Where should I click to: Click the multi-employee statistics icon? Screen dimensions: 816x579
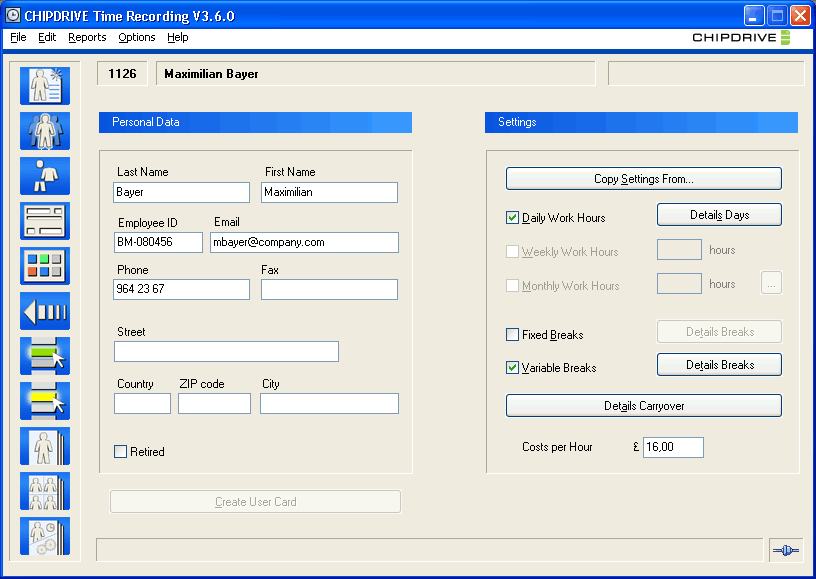(x=44, y=491)
